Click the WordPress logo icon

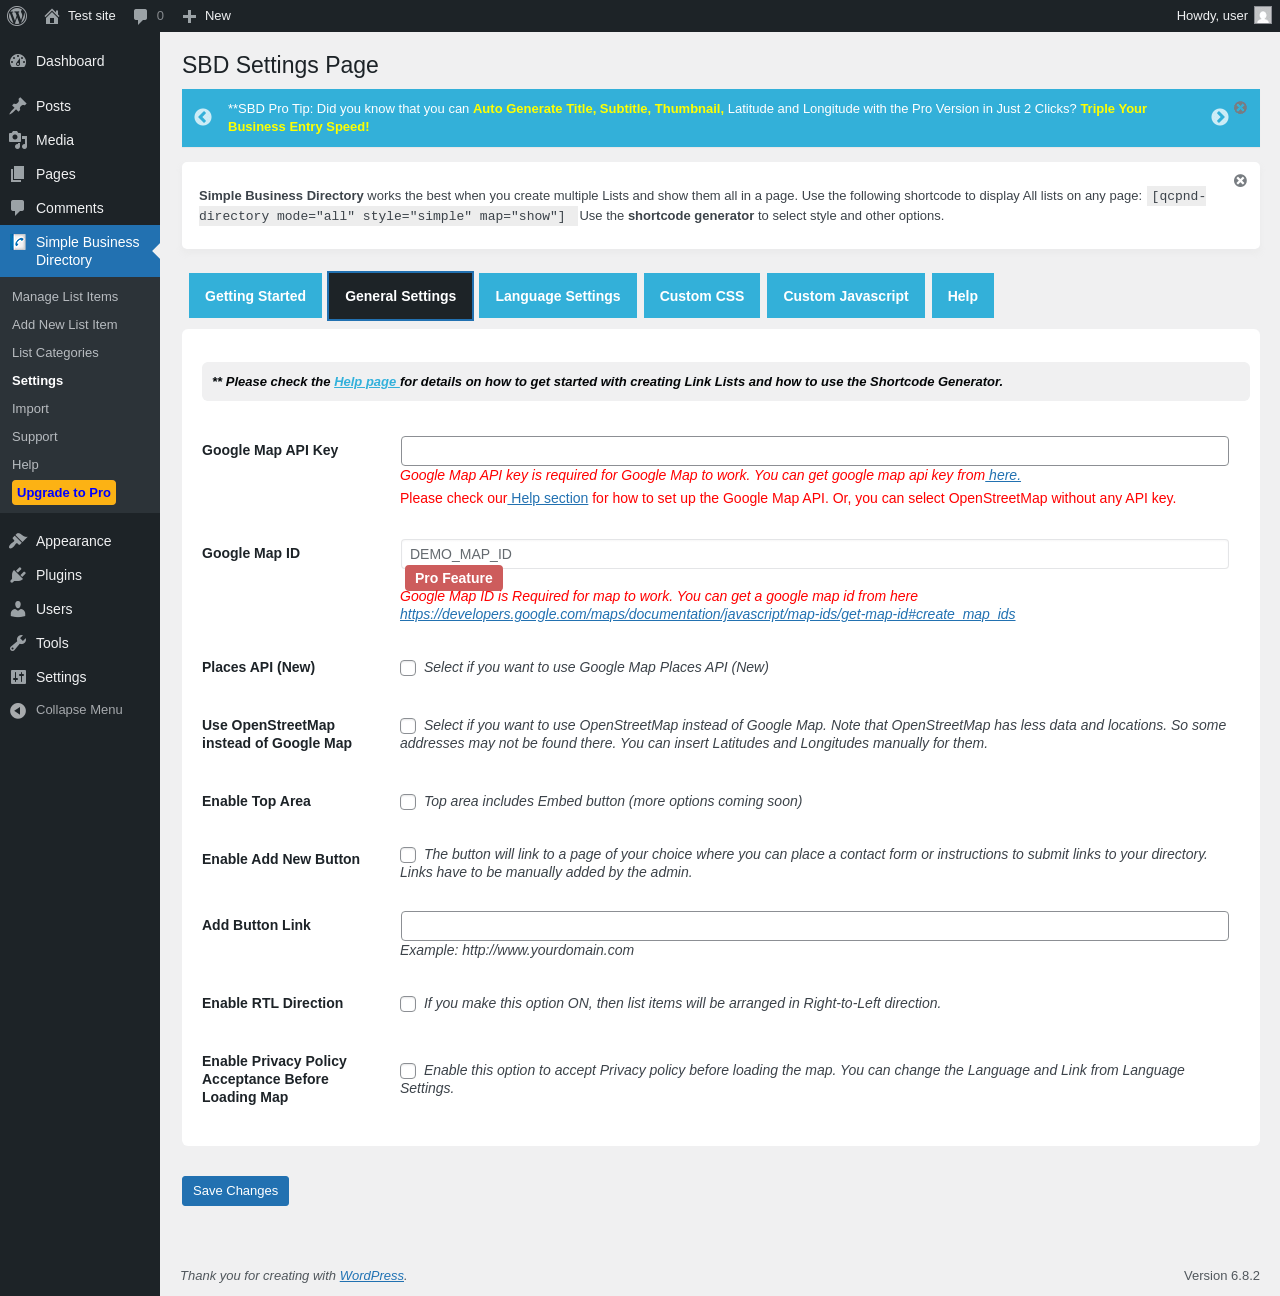point(17,16)
